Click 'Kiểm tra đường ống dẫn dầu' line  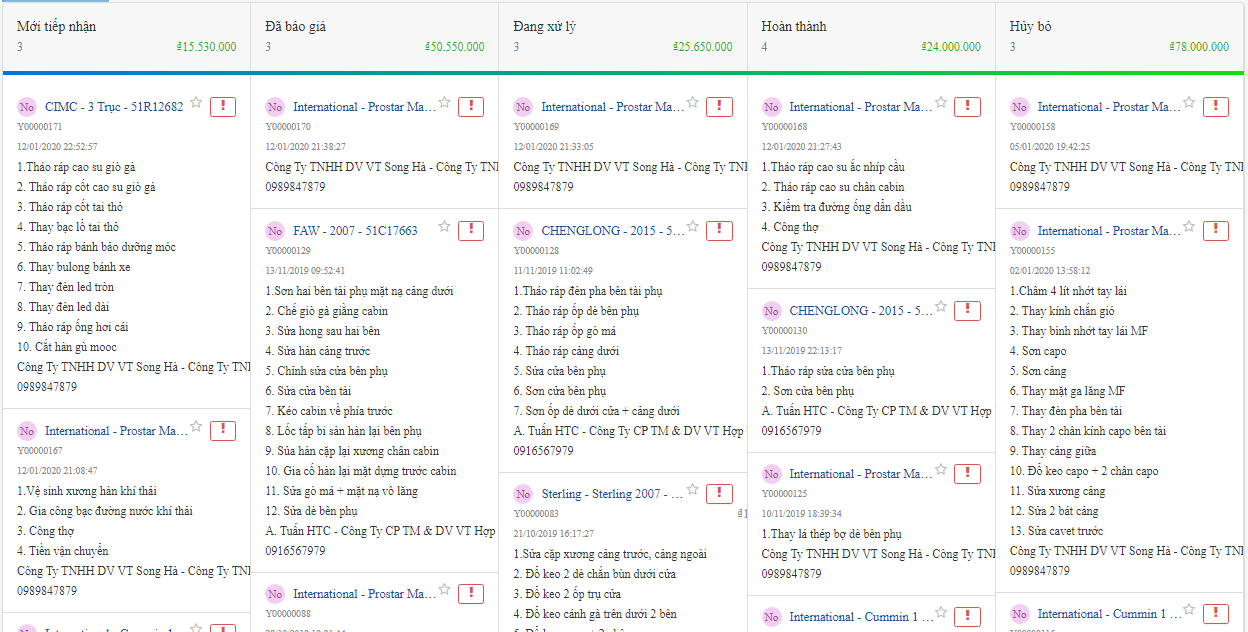pyautogui.click(x=837, y=207)
